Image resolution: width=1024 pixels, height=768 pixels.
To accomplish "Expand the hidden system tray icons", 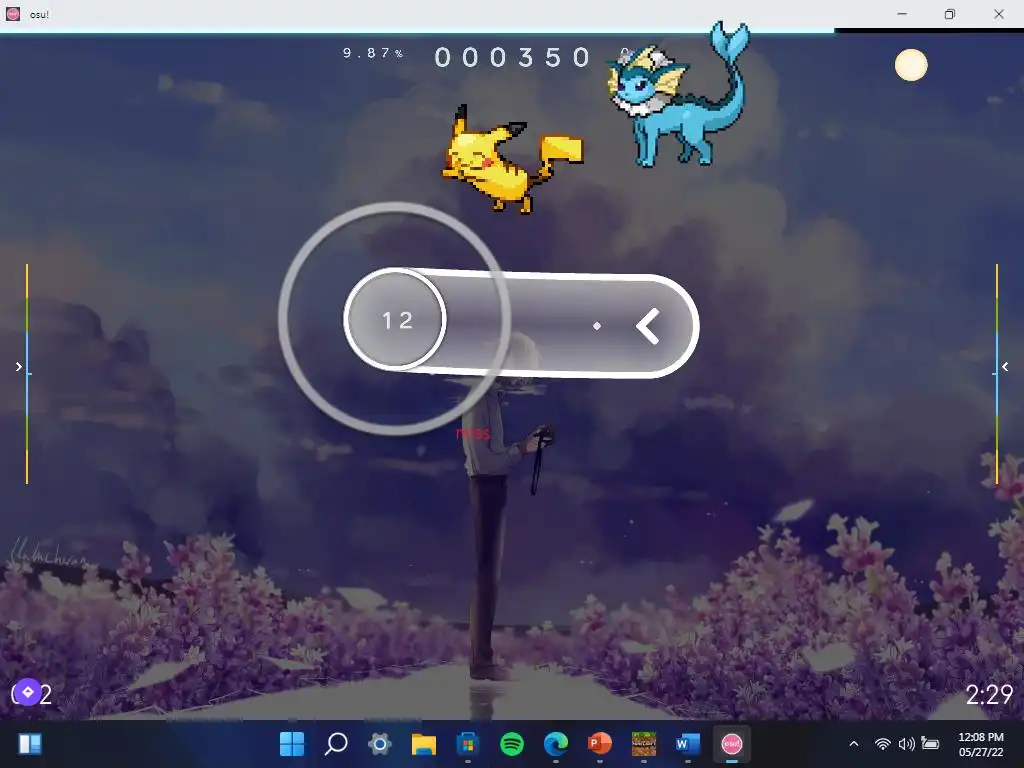I will (854, 744).
